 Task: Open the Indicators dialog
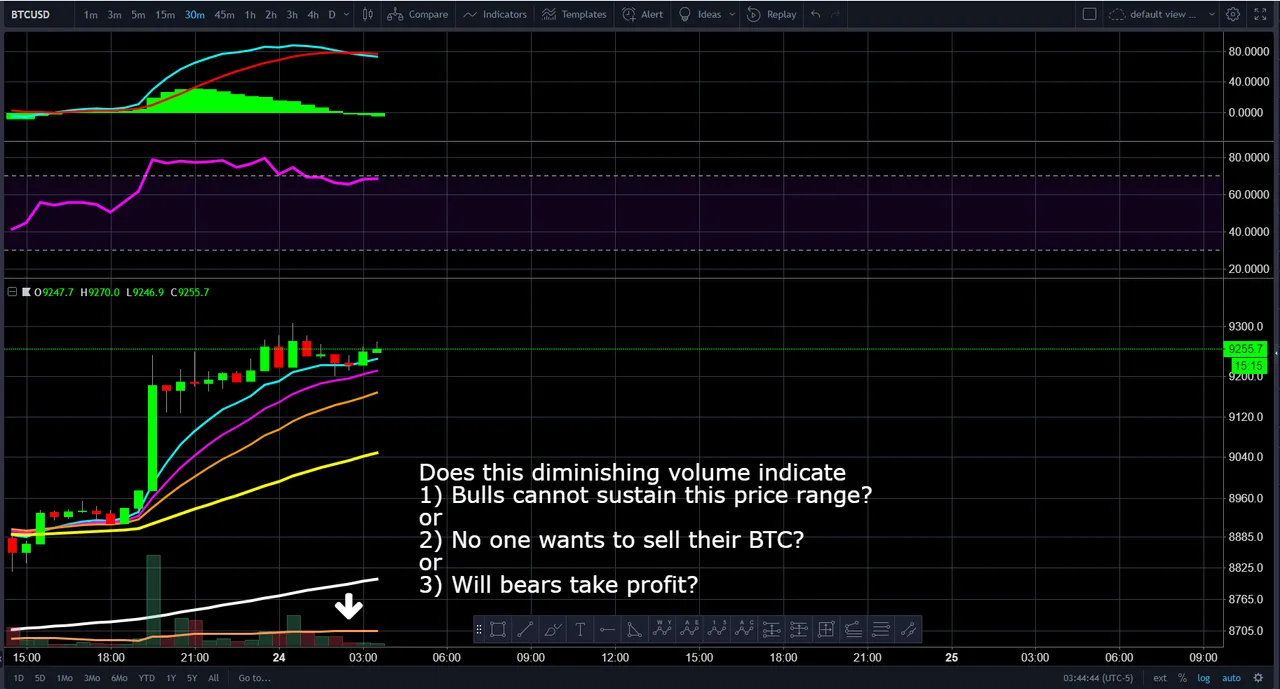pyautogui.click(x=495, y=14)
